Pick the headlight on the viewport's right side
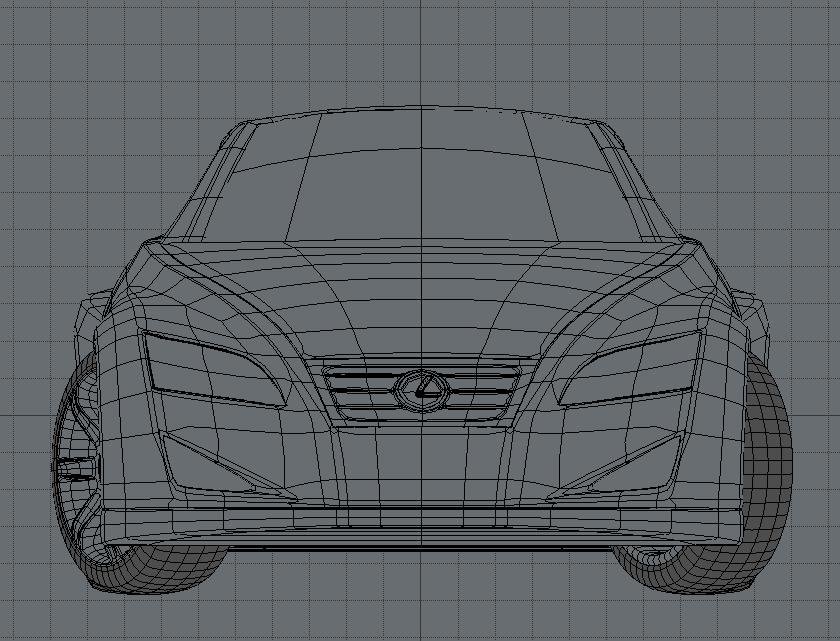This screenshot has width=840, height=641. click(x=629, y=369)
